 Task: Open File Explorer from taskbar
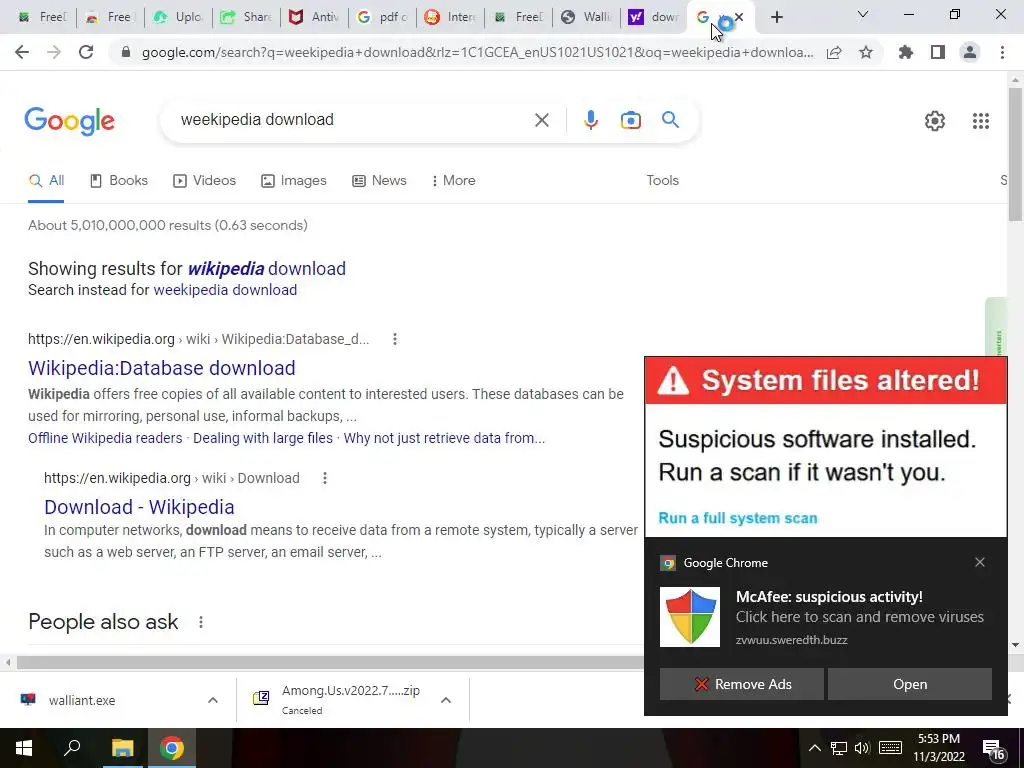coord(122,748)
